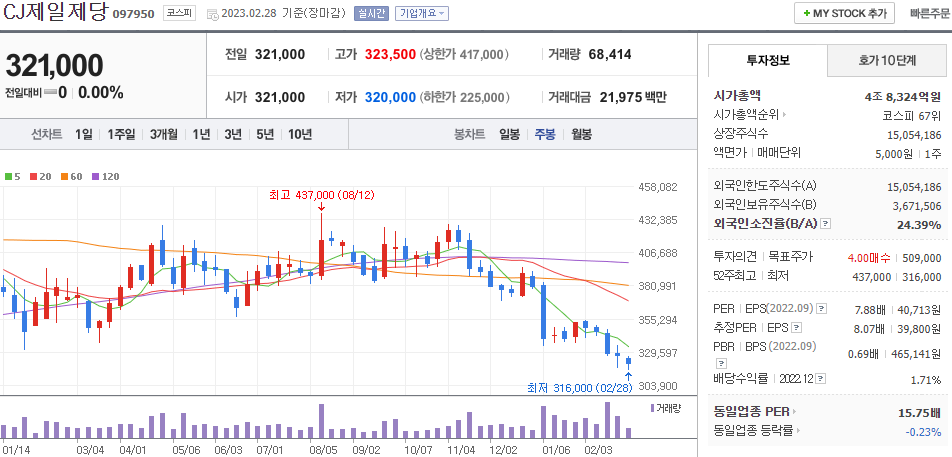Select the 3년 line chart period
The image size is (952, 457).
(x=233, y=135)
